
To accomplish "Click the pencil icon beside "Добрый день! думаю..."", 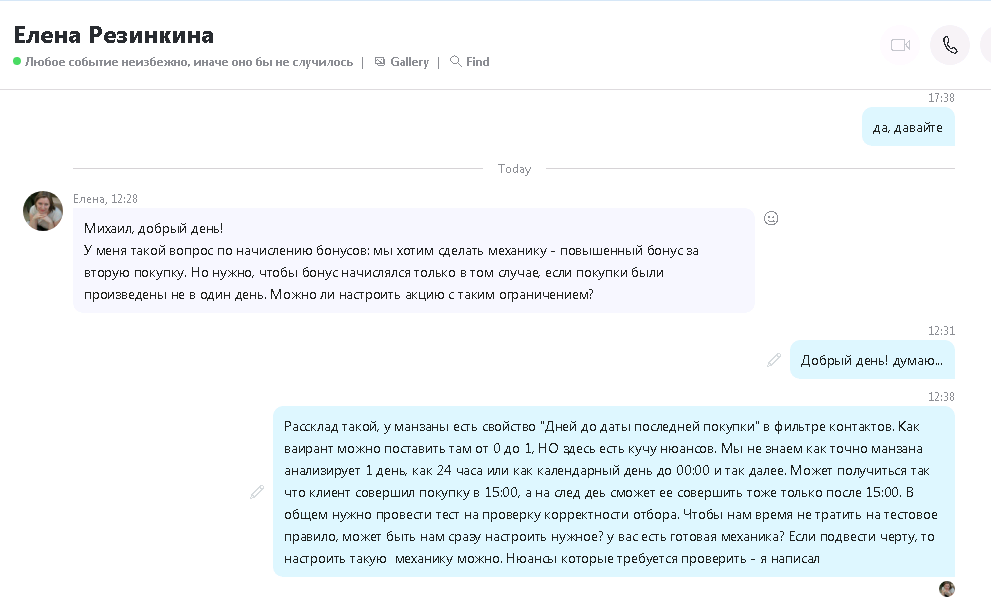I will (774, 360).
